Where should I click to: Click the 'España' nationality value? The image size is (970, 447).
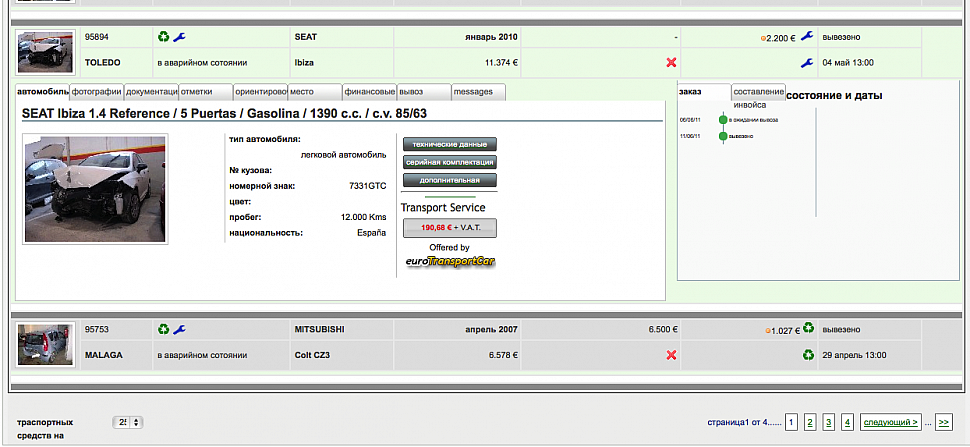coord(372,233)
